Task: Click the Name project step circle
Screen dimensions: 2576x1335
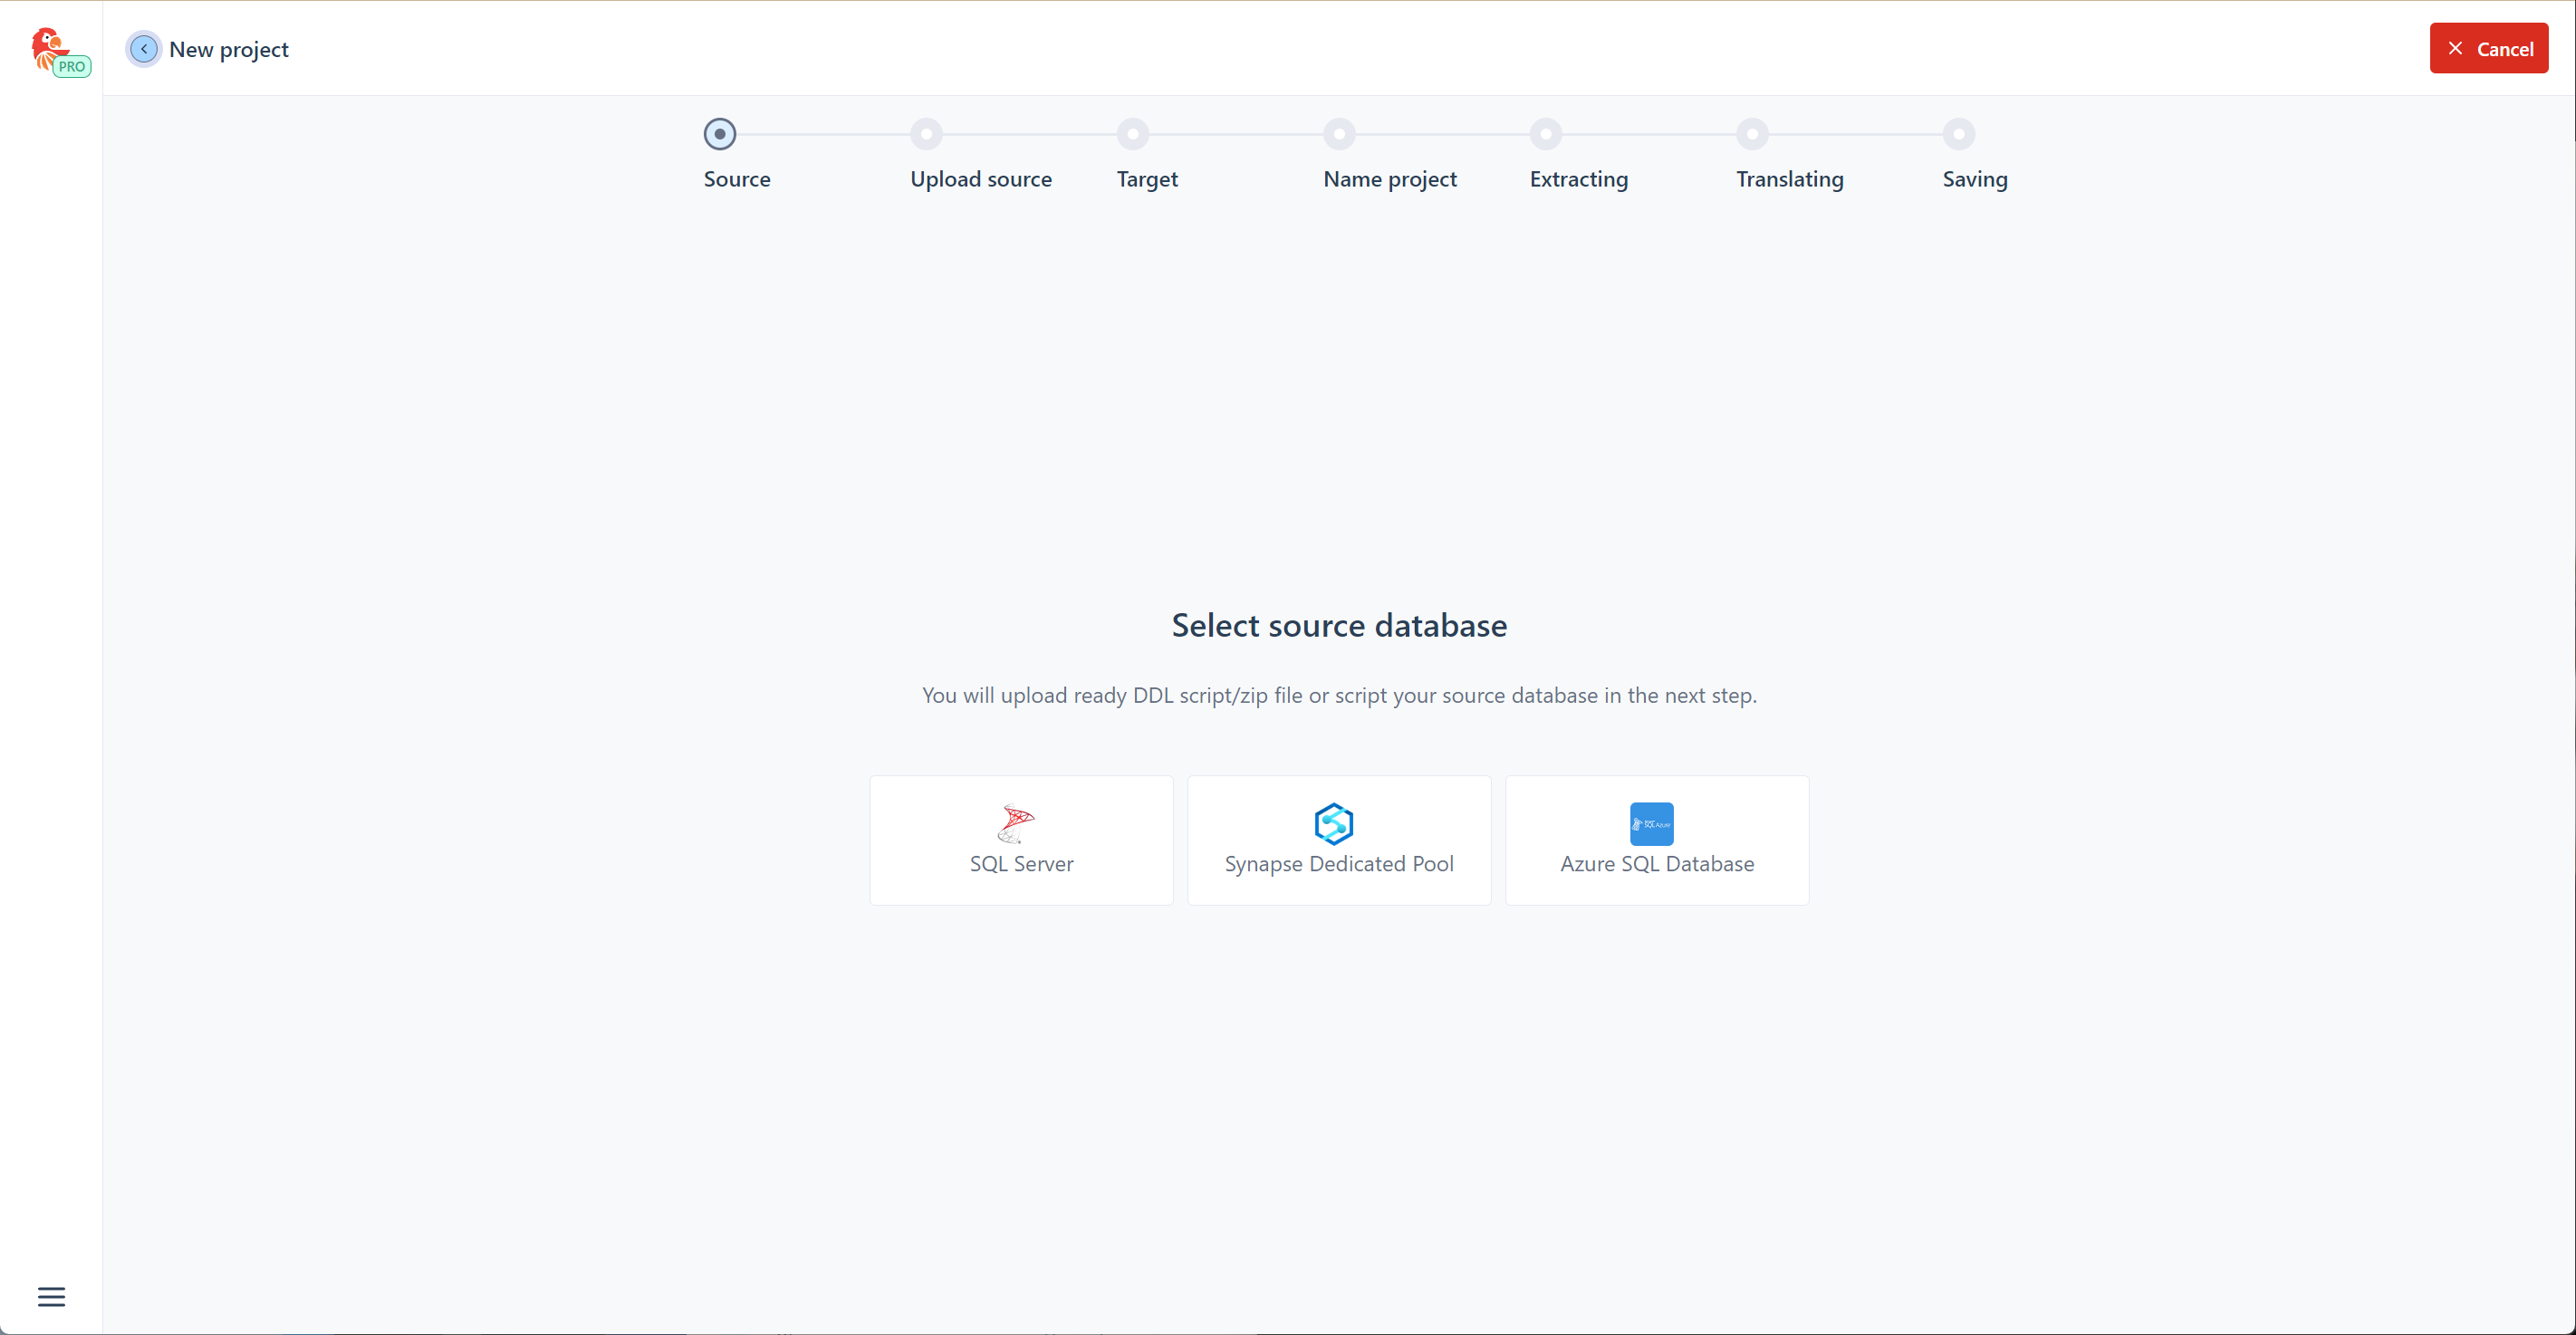Action: click(1339, 134)
